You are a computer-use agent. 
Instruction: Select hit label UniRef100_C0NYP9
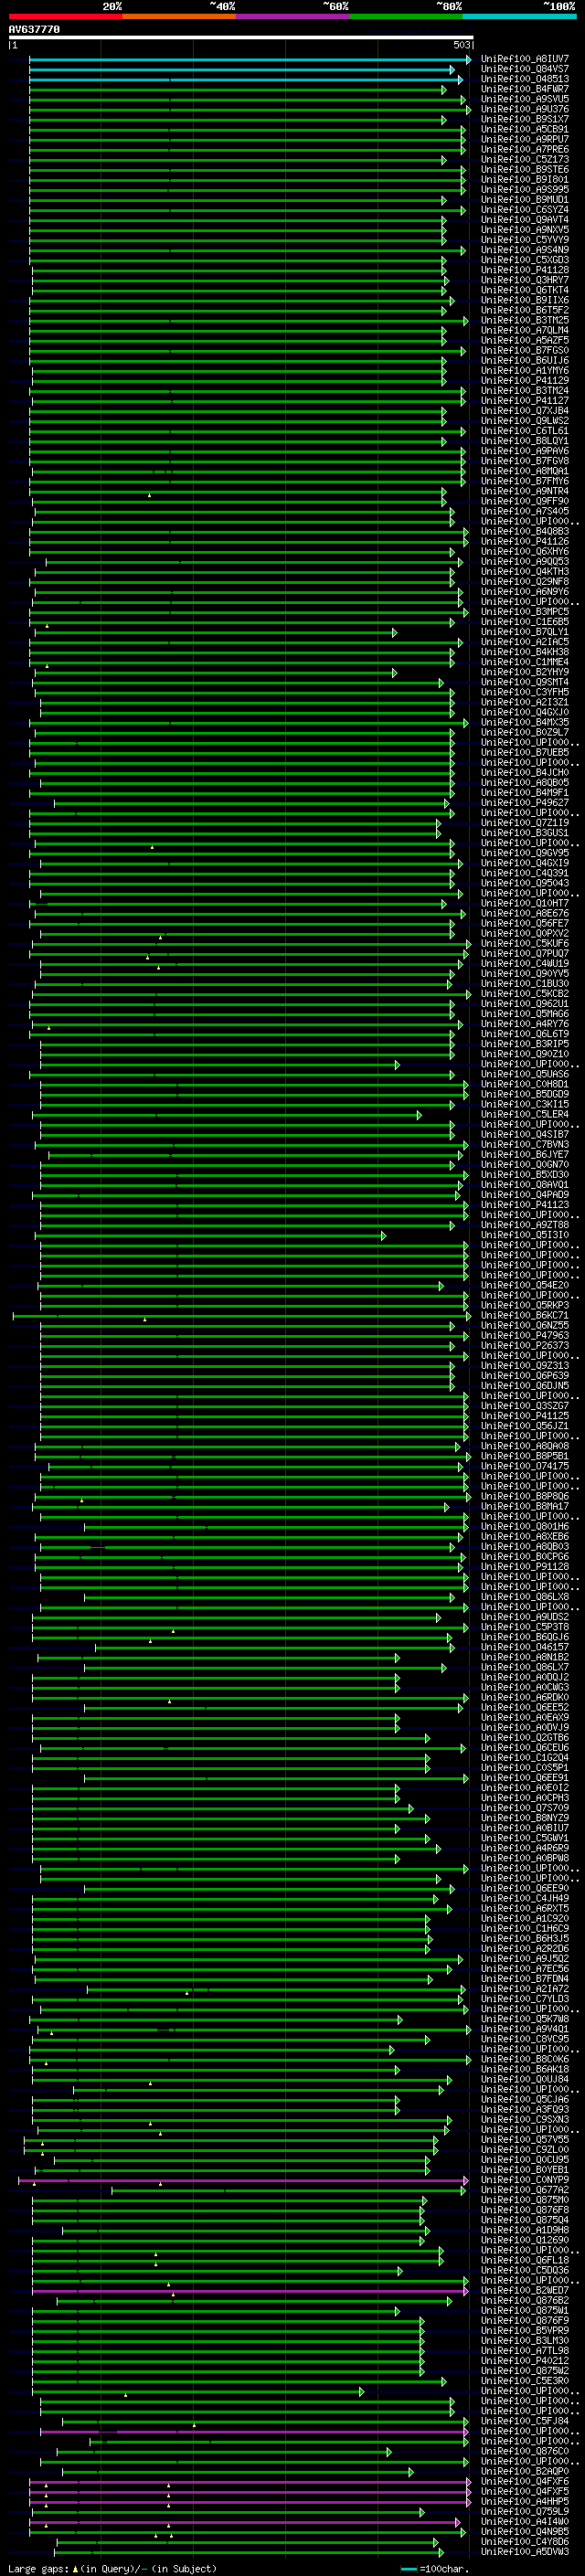click(525, 2180)
